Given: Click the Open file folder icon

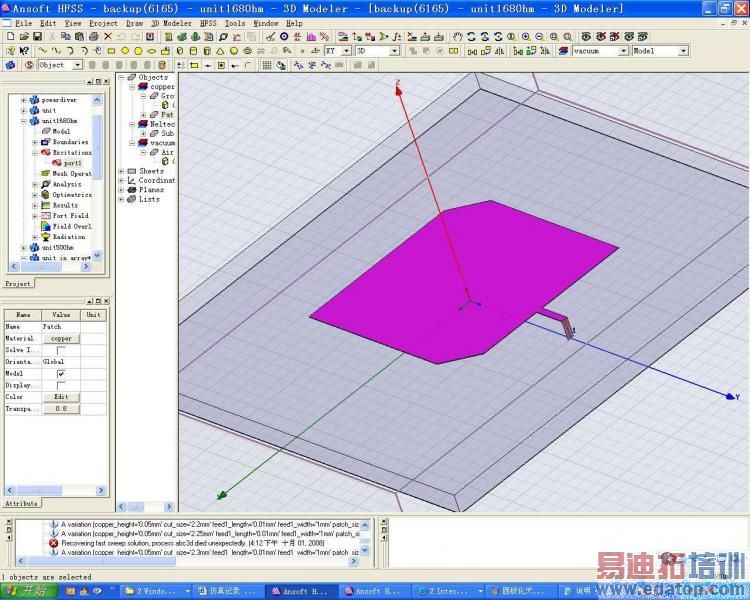Looking at the screenshot, I should (x=24, y=36).
